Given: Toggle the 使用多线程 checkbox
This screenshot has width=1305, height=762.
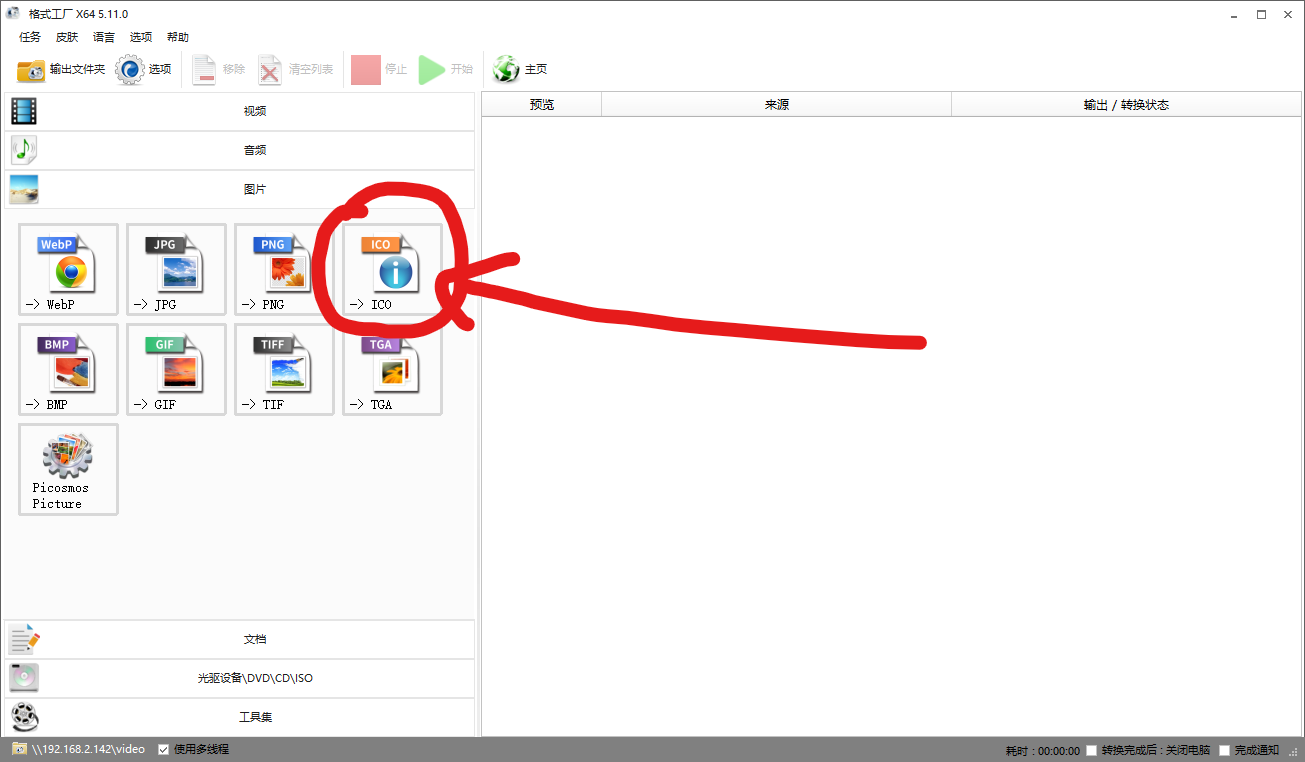Looking at the screenshot, I should (x=164, y=749).
